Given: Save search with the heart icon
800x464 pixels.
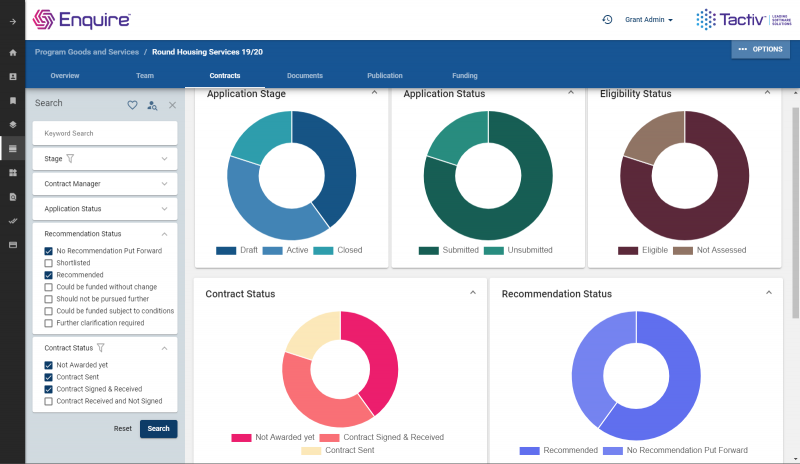Looking at the screenshot, I should (x=132, y=105).
